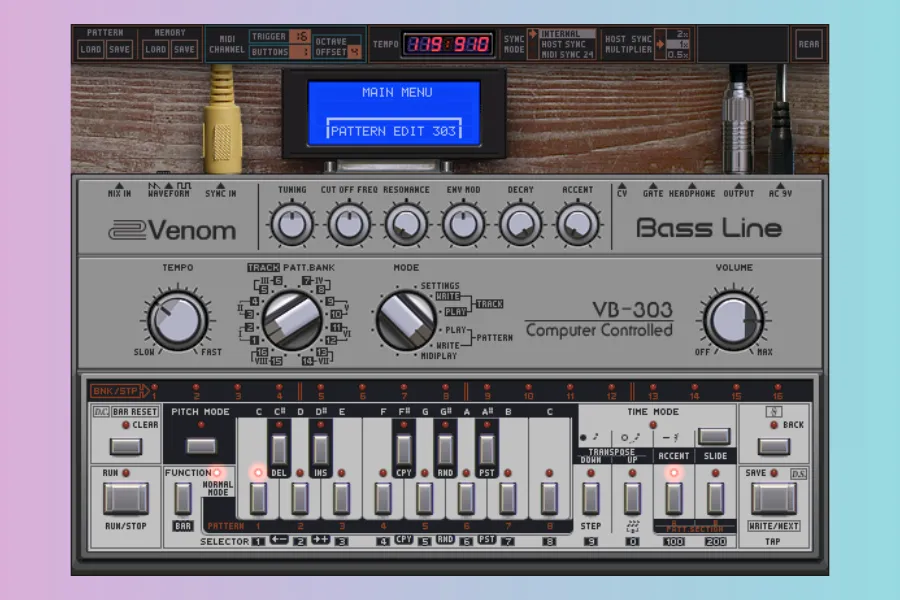The image size is (900, 600).
Task: Open the REAR panel view
Action: pos(808,44)
